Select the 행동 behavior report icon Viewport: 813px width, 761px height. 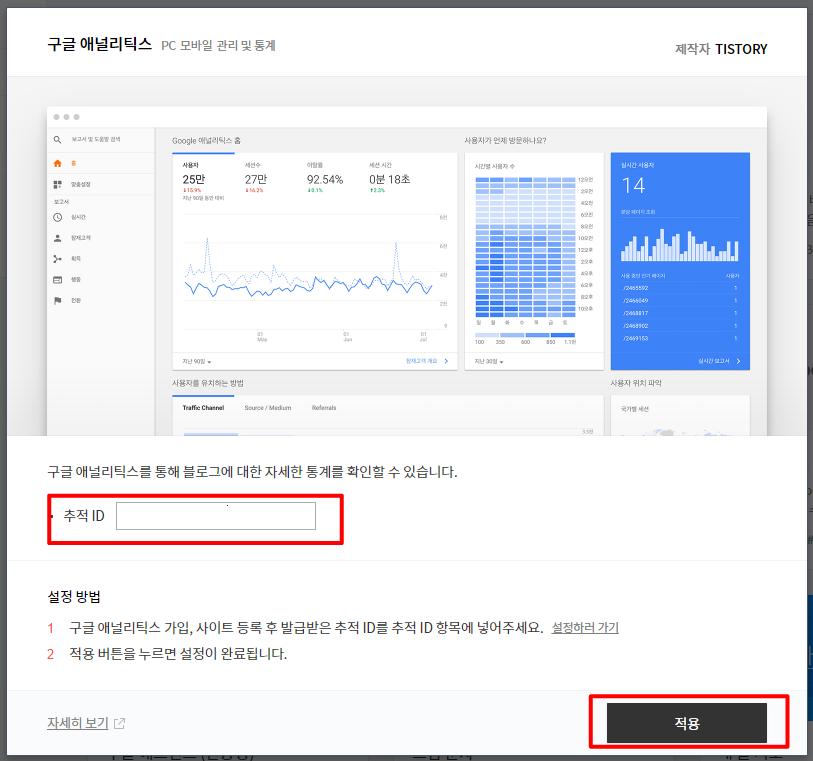coord(57,280)
